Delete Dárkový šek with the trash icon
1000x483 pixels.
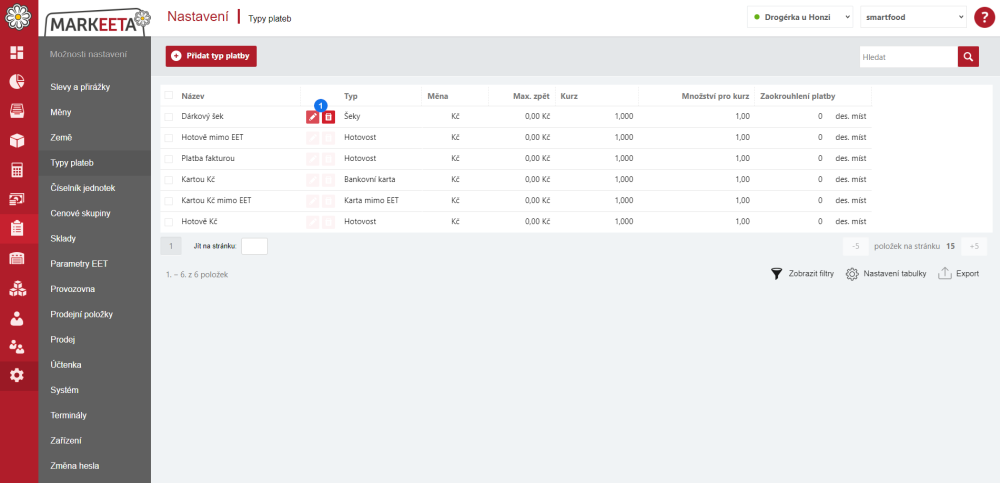(328, 117)
